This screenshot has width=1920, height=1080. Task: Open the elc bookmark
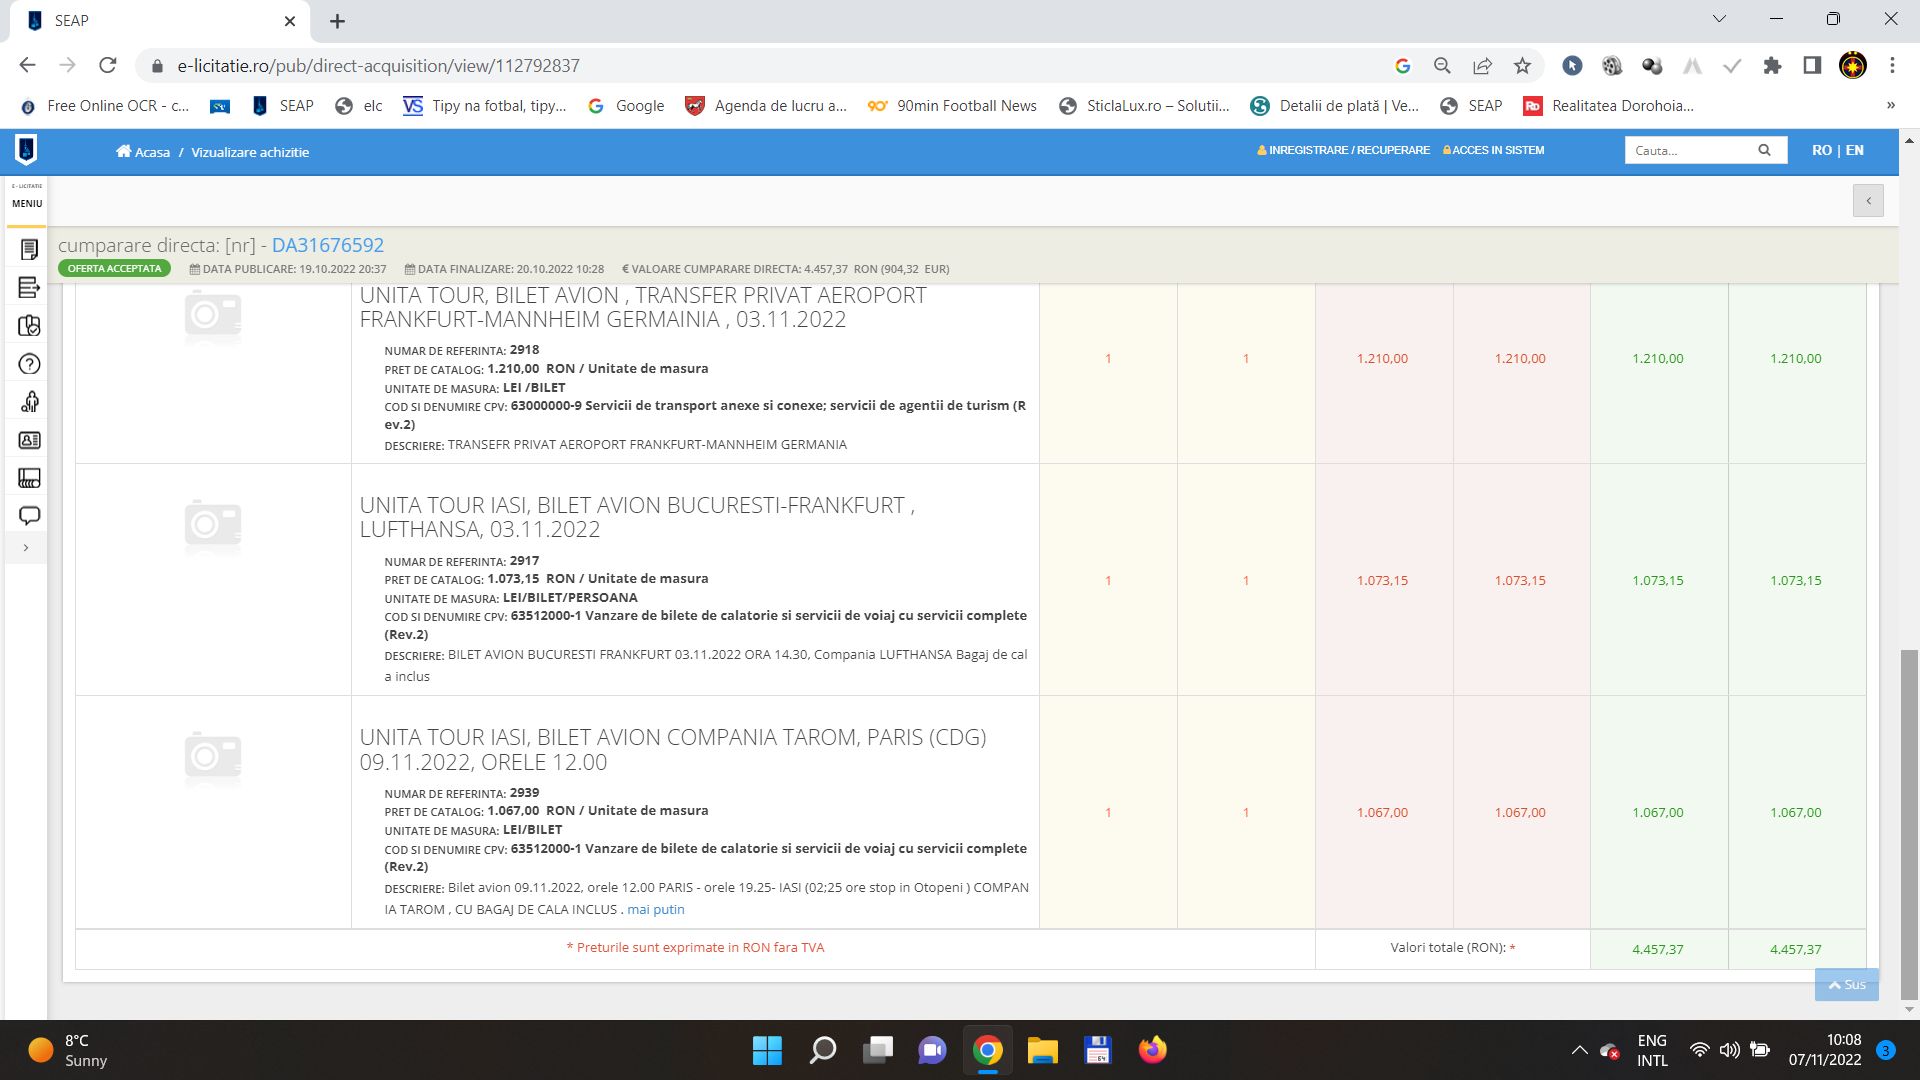click(359, 106)
